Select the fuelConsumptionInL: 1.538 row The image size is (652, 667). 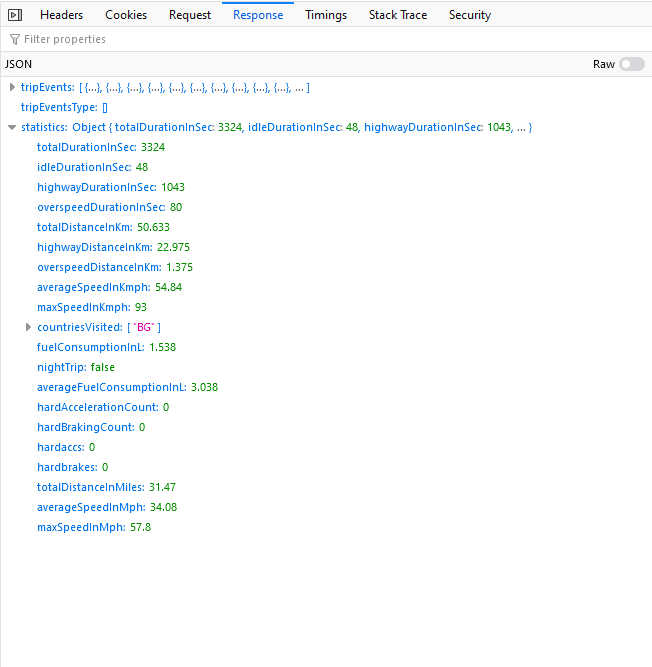(x=326, y=347)
